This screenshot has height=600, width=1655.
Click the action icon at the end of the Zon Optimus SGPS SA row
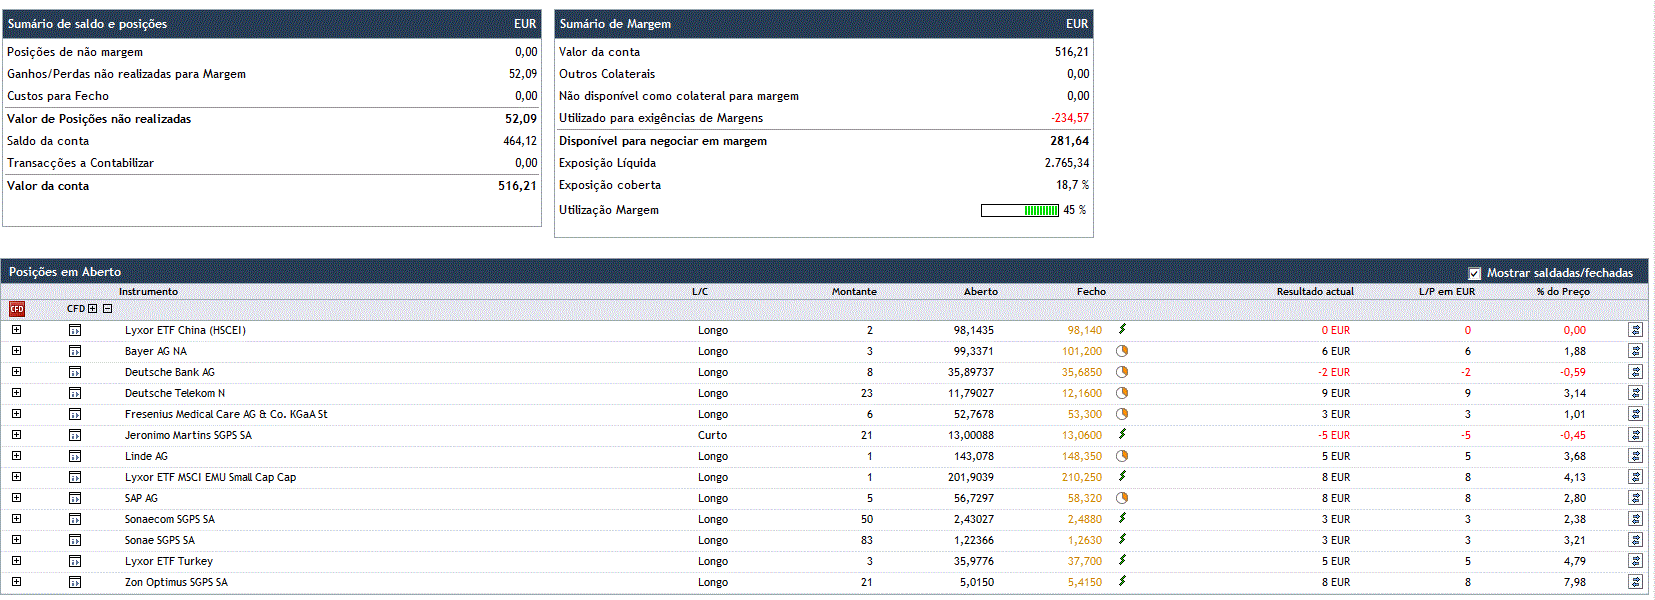pyautogui.click(x=1635, y=582)
